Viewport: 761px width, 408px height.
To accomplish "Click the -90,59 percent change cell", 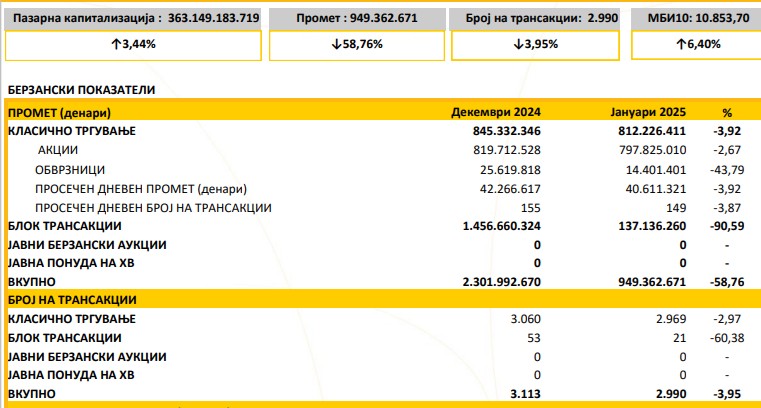I will (720, 226).
